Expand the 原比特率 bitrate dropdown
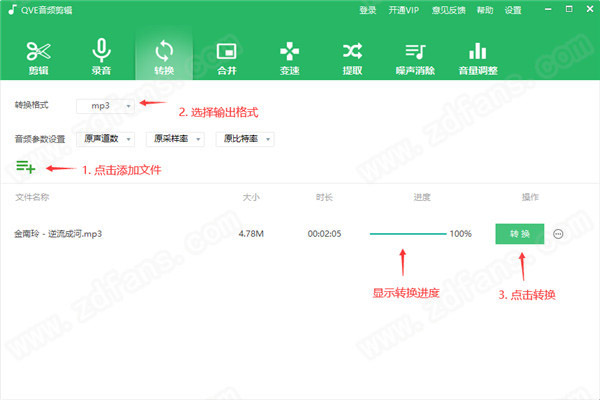Screen dimensions: 600x400 click(245, 139)
